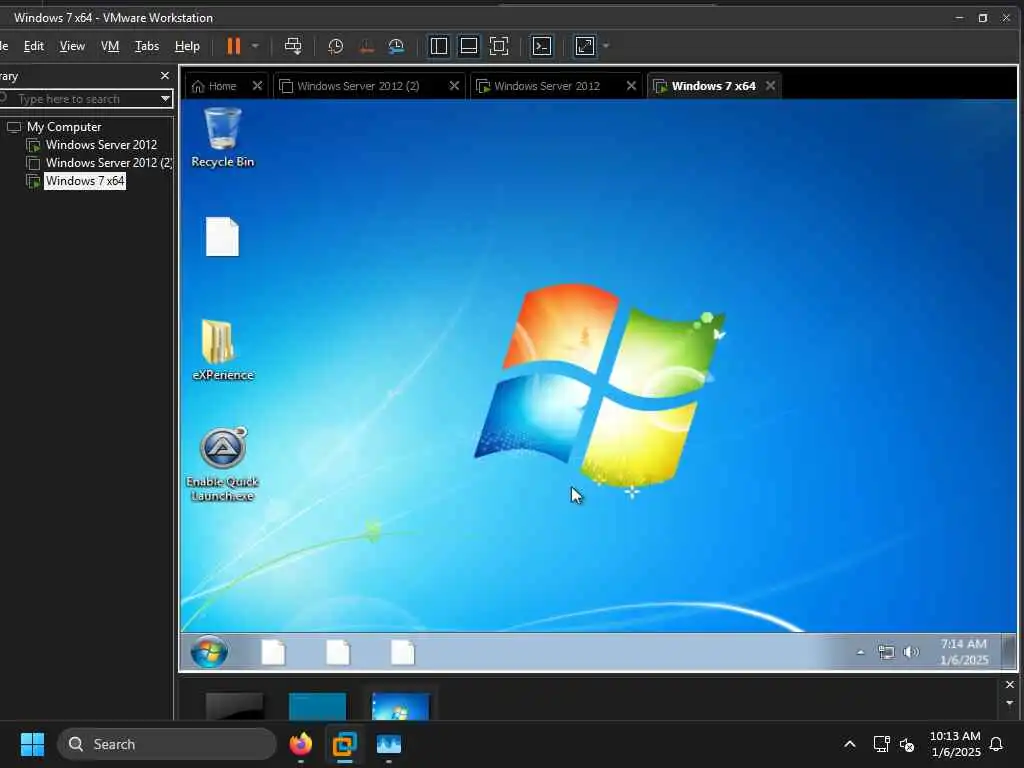Image resolution: width=1024 pixels, height=768 pixels.
Task: Select the Windows 7 x64 tab
Action: [713, 86]
